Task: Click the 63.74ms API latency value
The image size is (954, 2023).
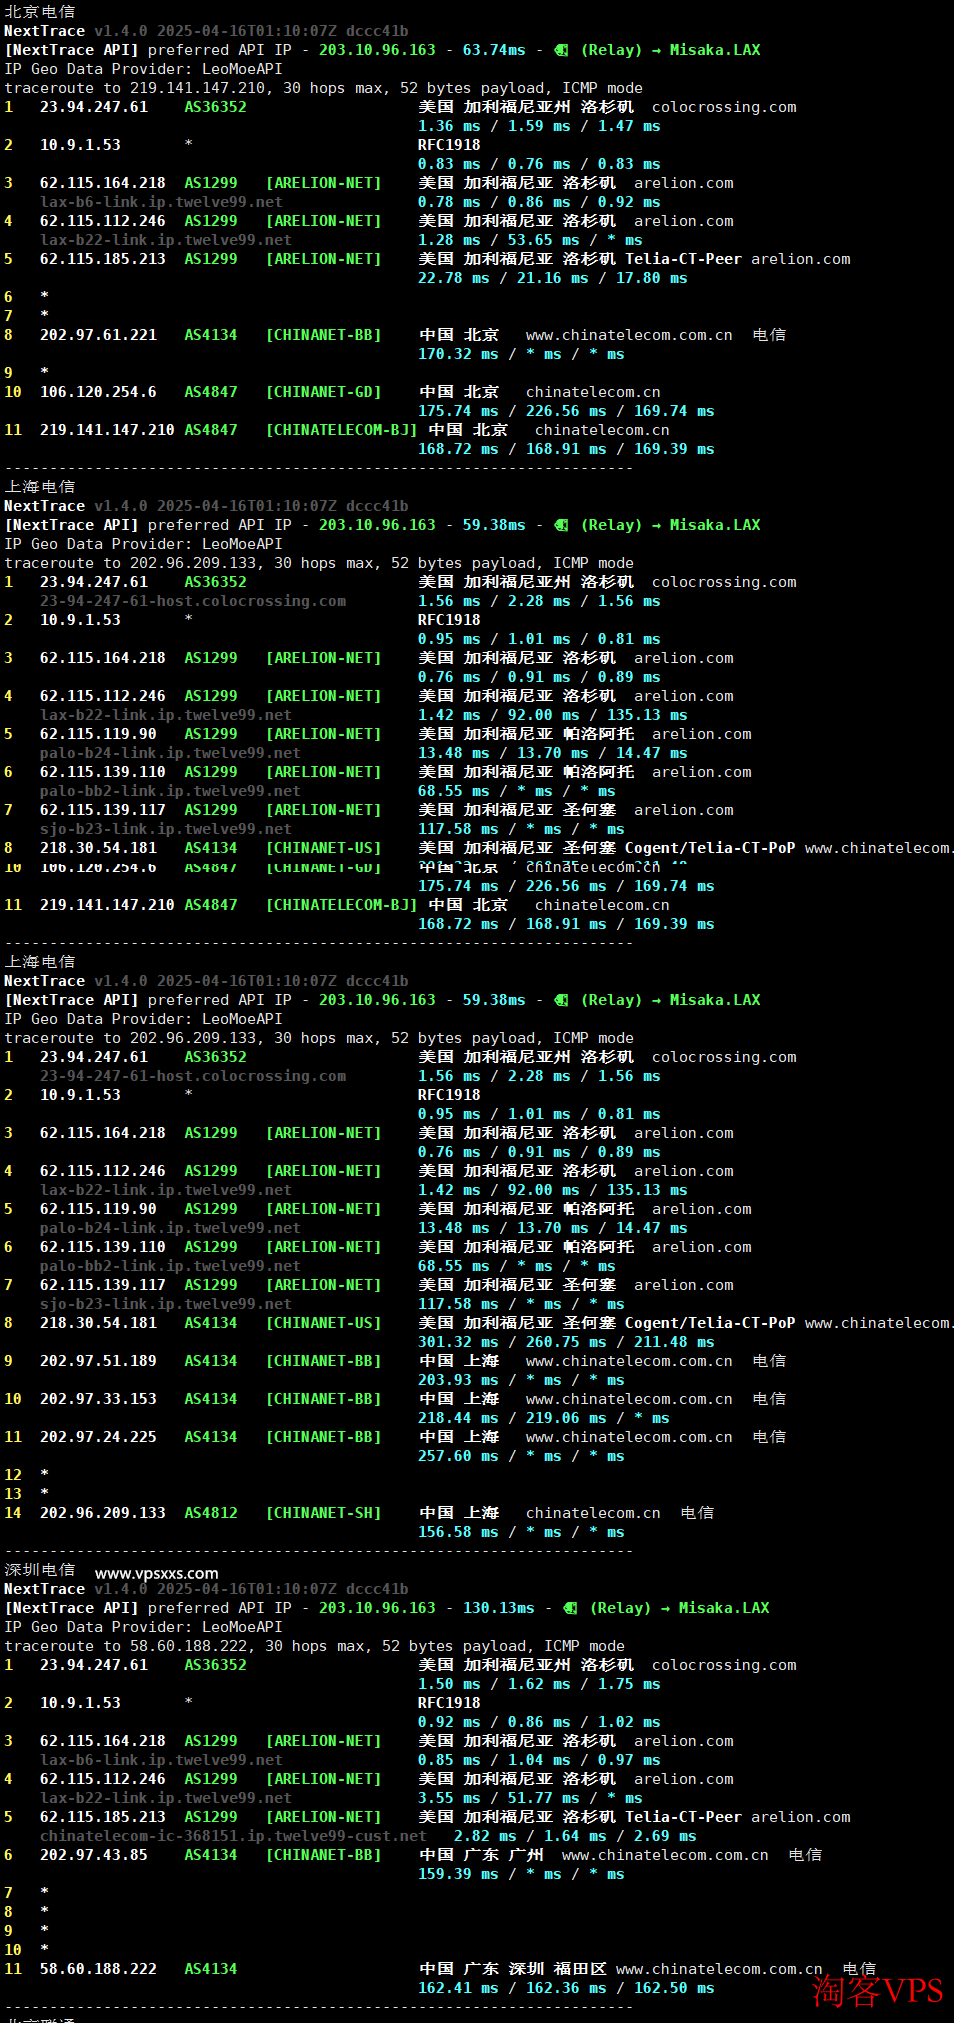Action: click(x=494, y=50)
